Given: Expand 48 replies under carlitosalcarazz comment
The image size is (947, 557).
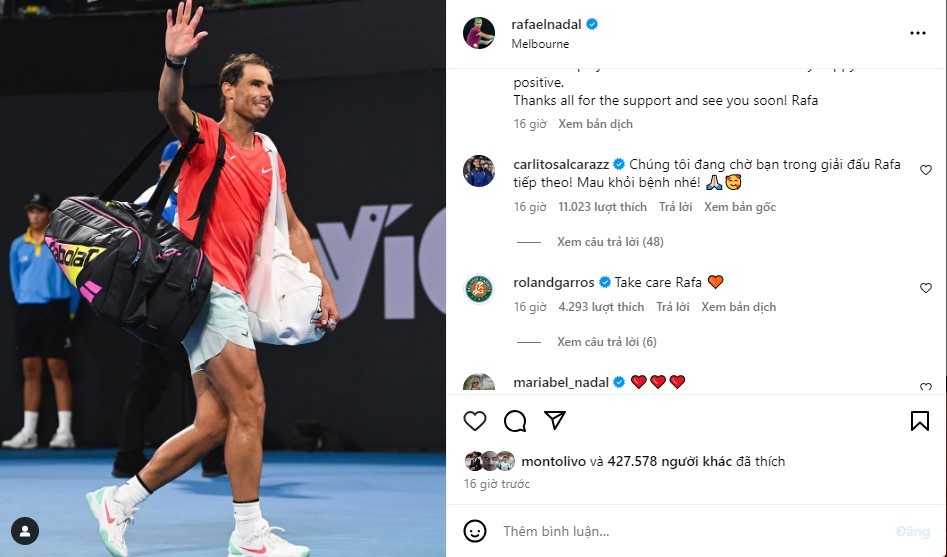Looking at the screenshot, I should (610, 242).
